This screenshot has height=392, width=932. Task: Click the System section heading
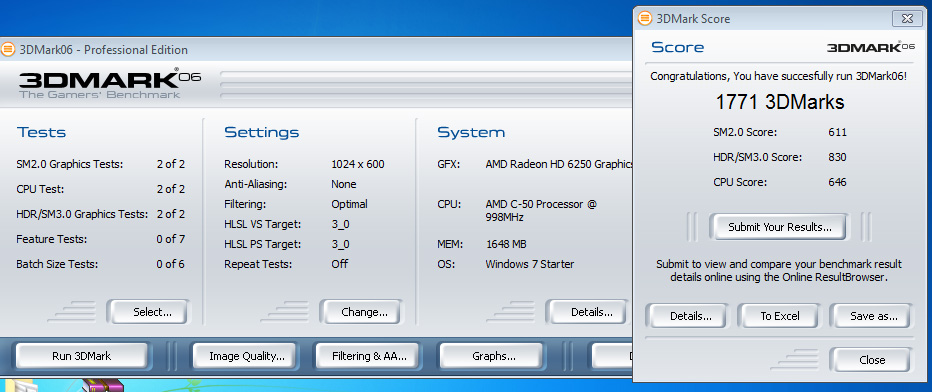471,132
